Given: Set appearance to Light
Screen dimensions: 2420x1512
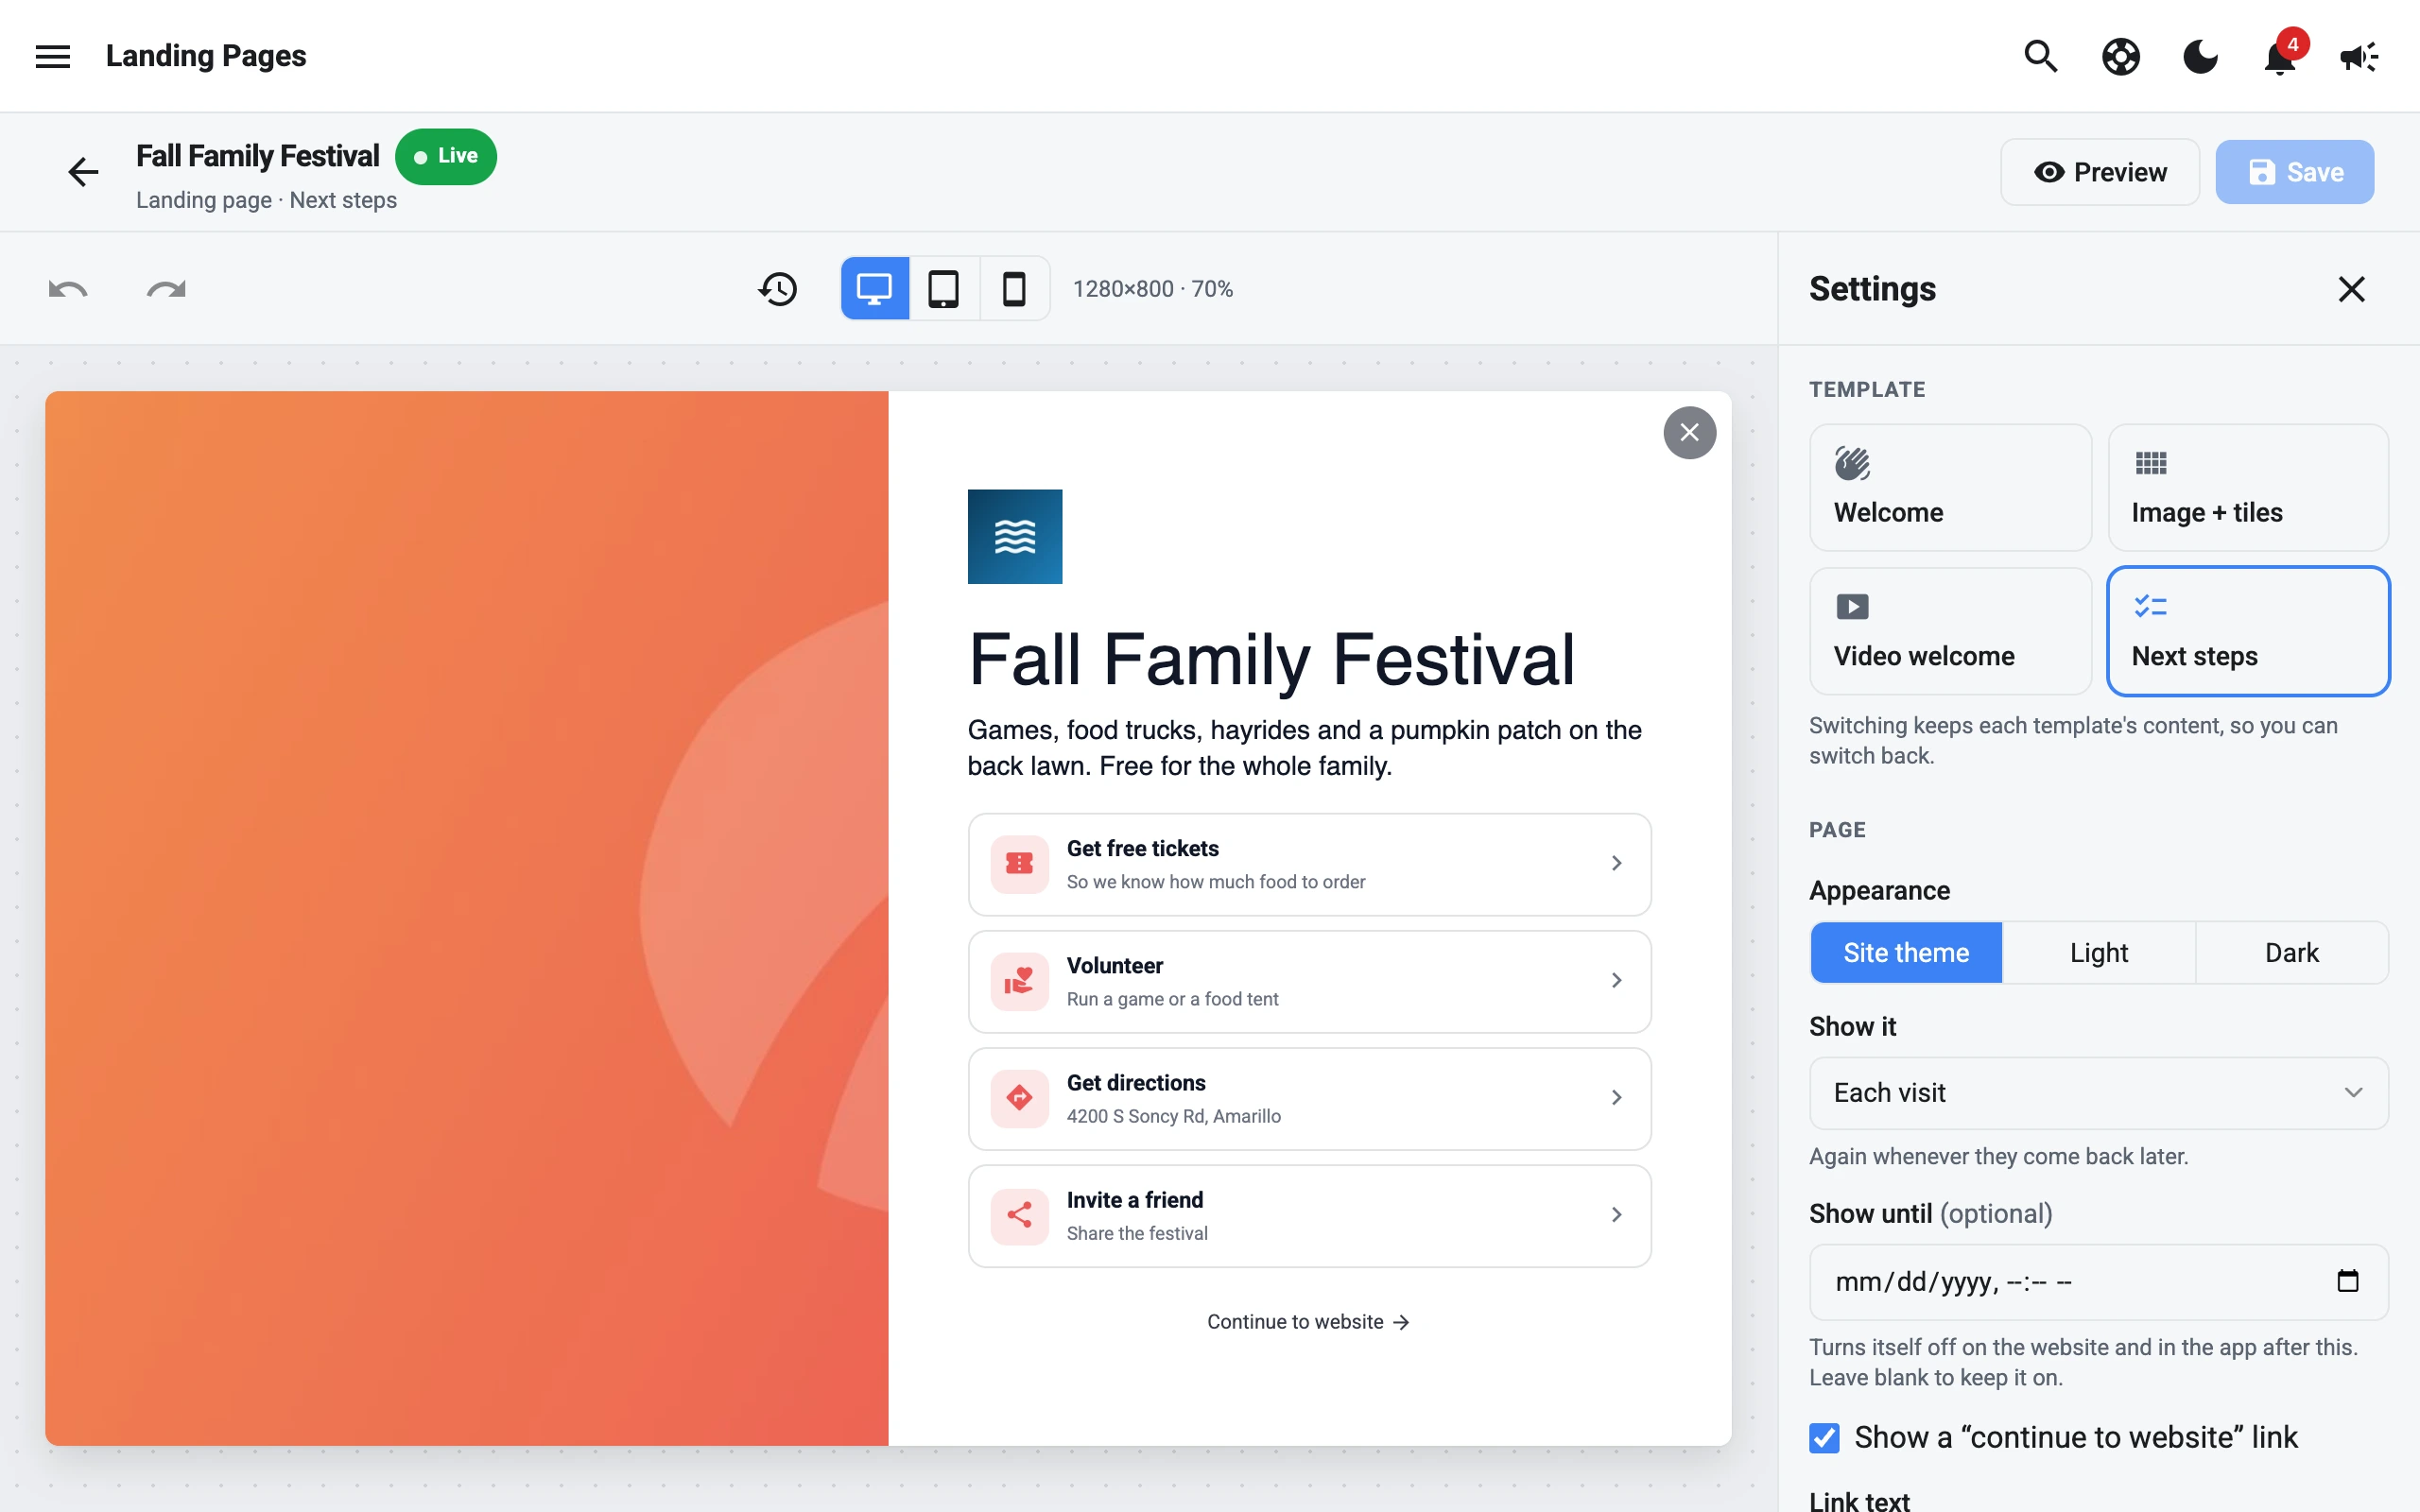Looking at the screenshot, I should (x=2099, y=952).
